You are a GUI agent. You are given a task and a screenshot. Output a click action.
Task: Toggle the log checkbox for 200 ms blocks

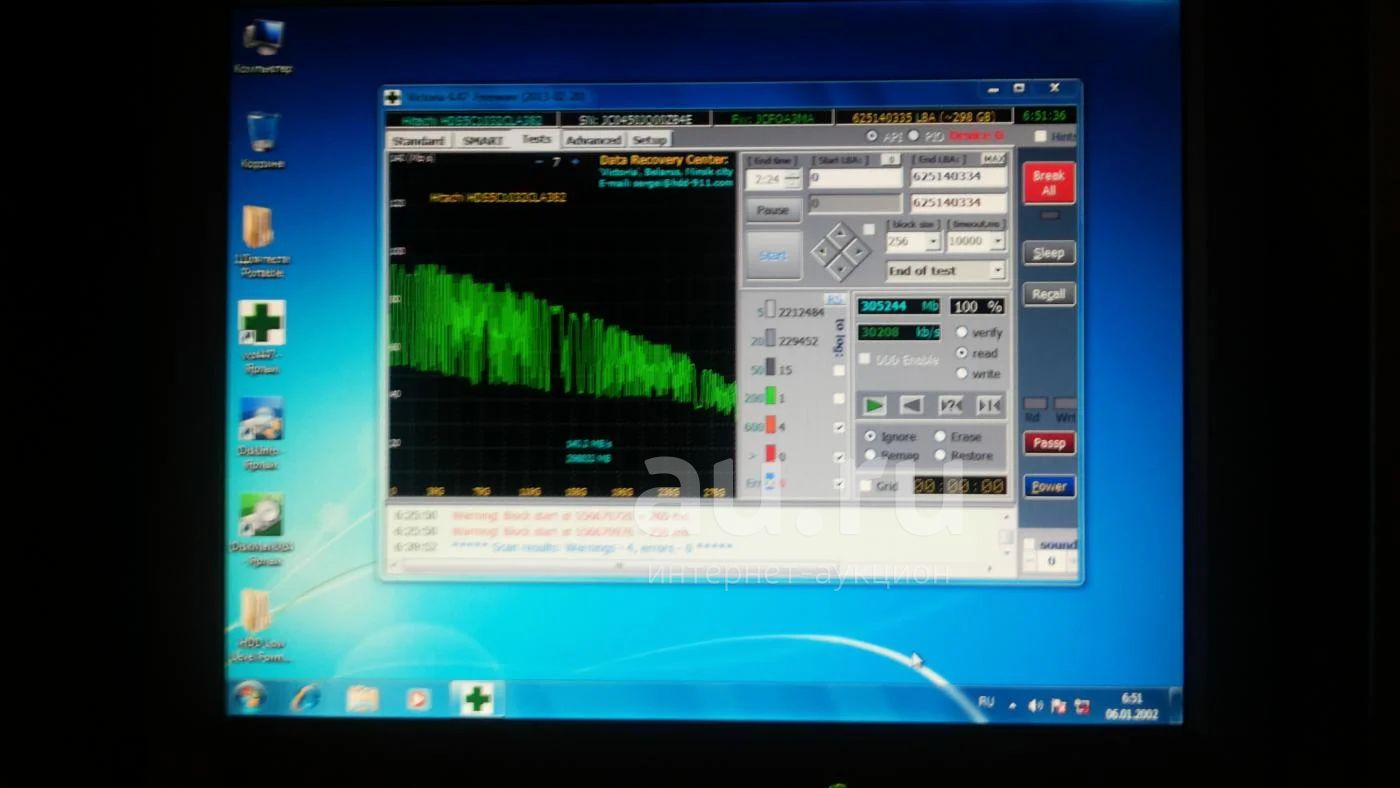(839, 398)
